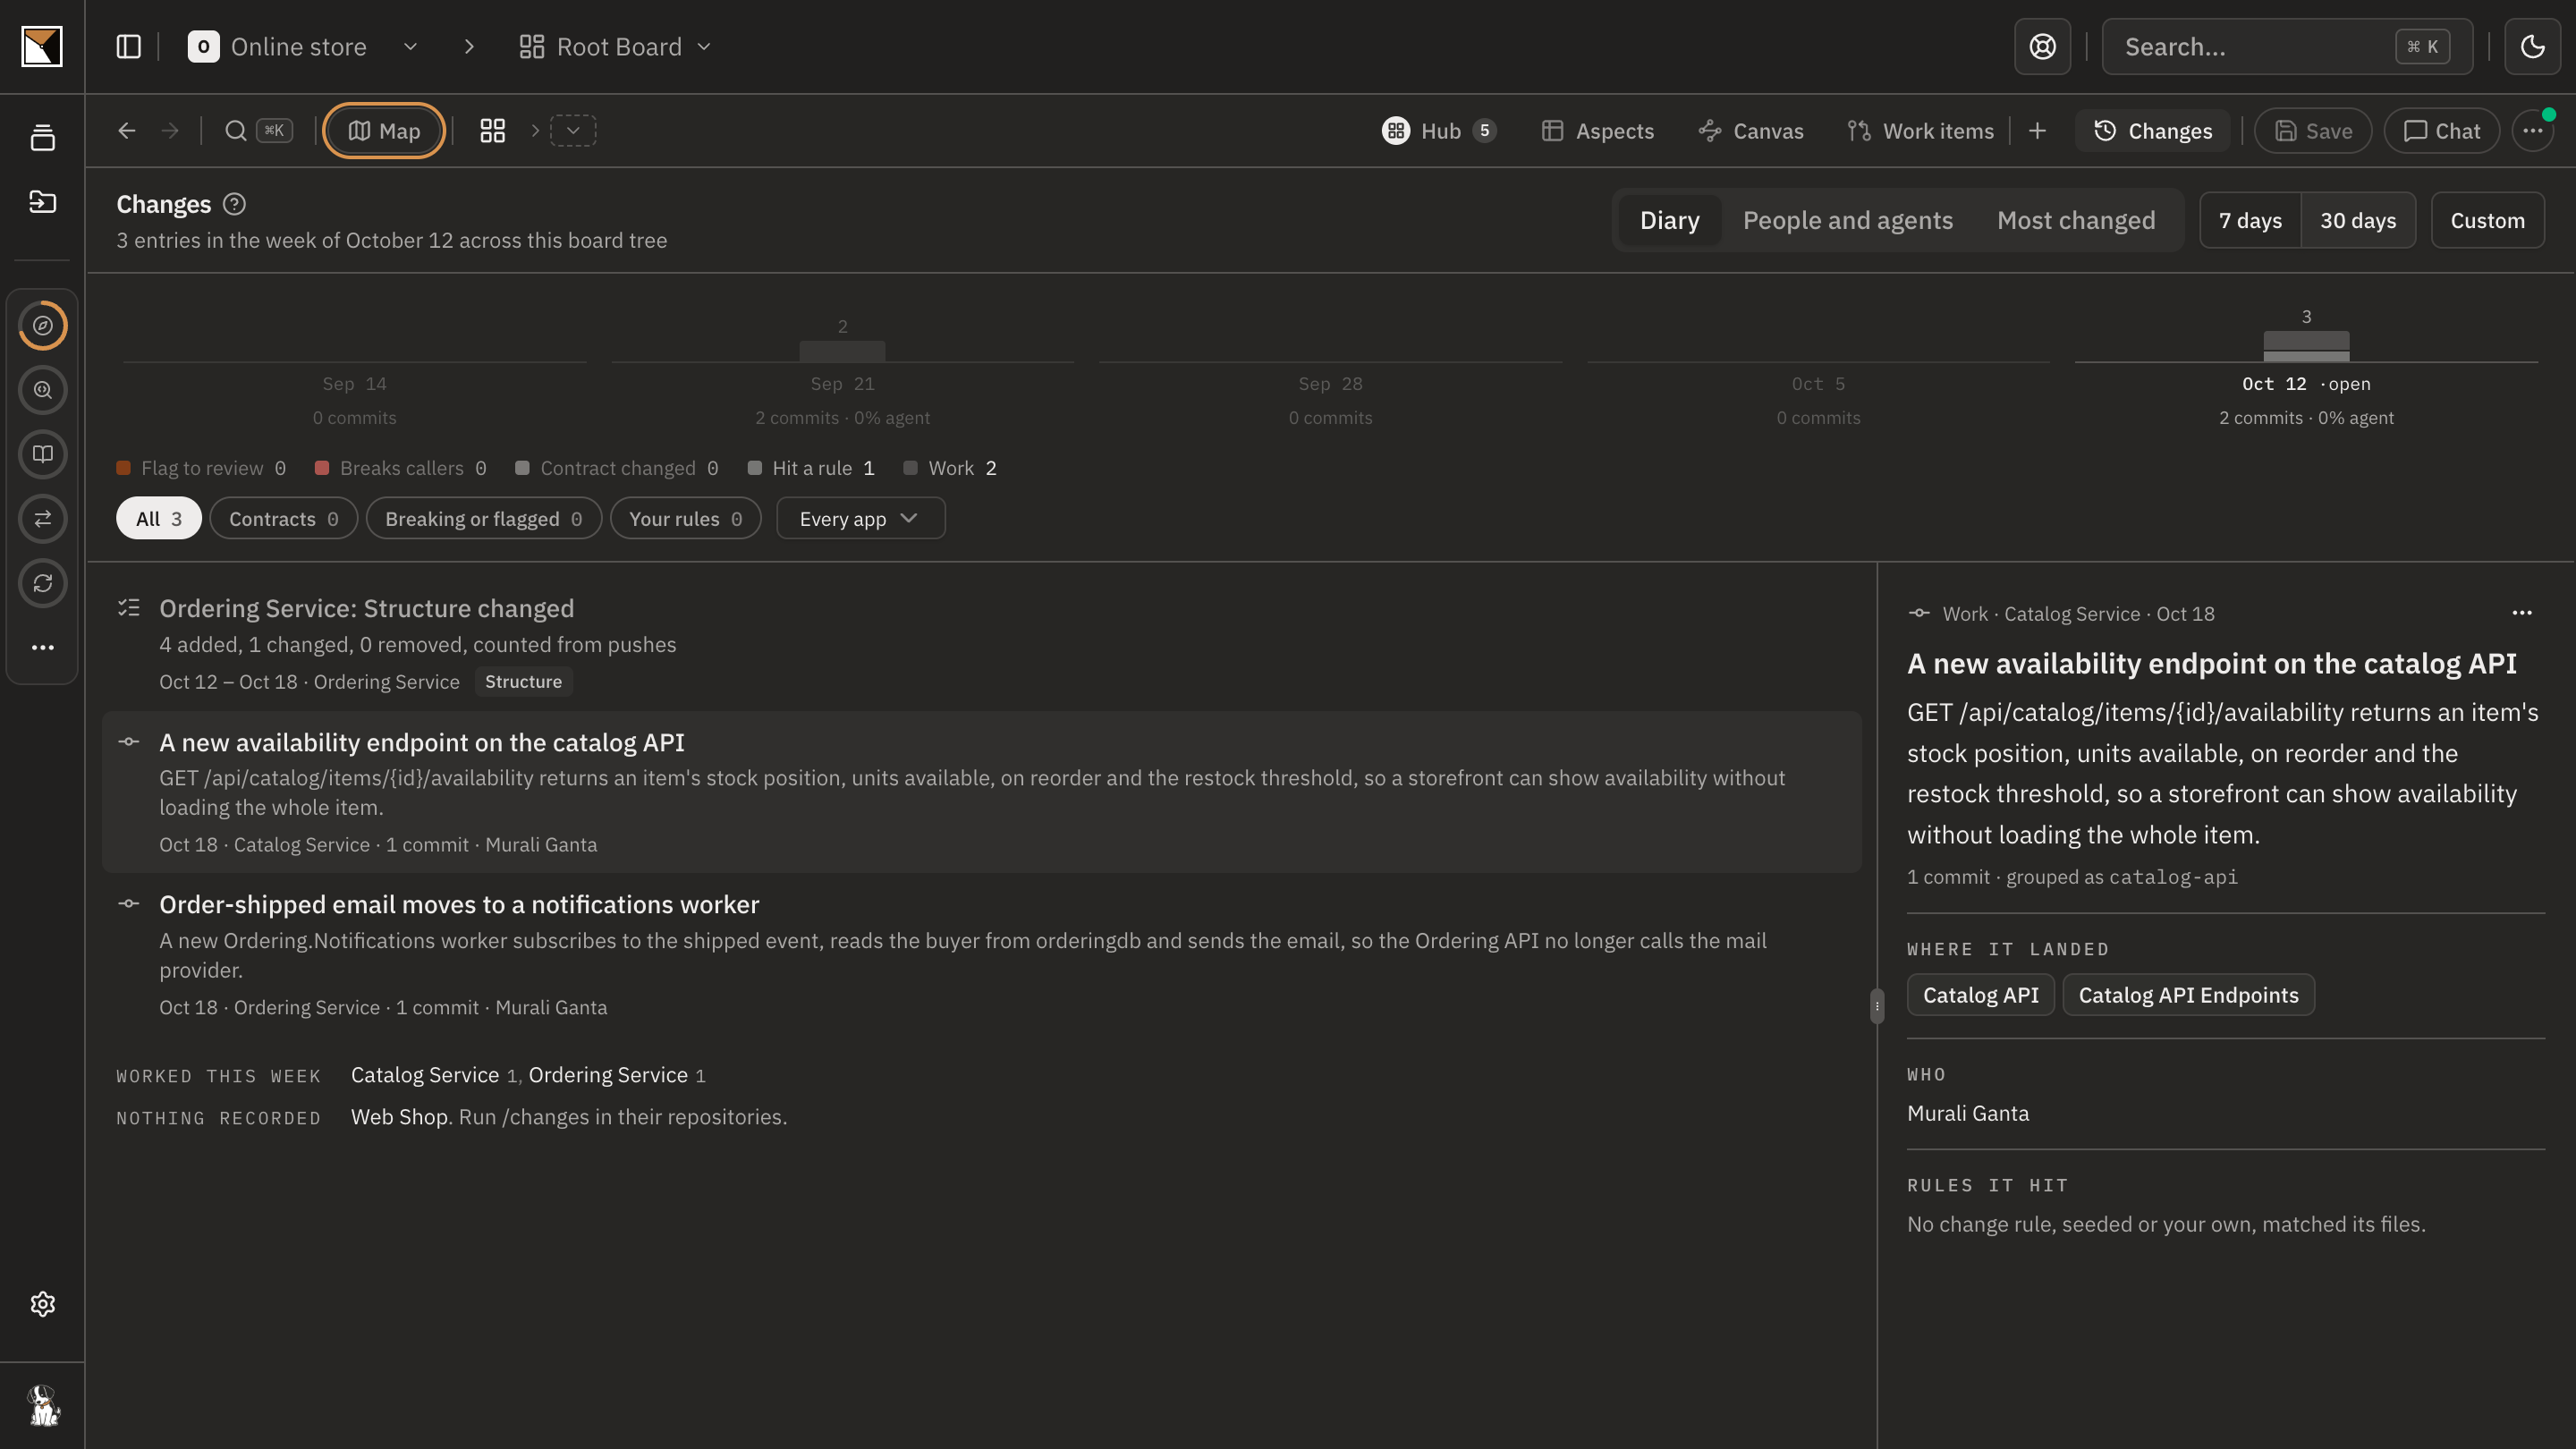Click the breadcrumb chevron after Online store
Image resolution: width=2576 pixels, height=1449 pixels.
coord(469,46)
